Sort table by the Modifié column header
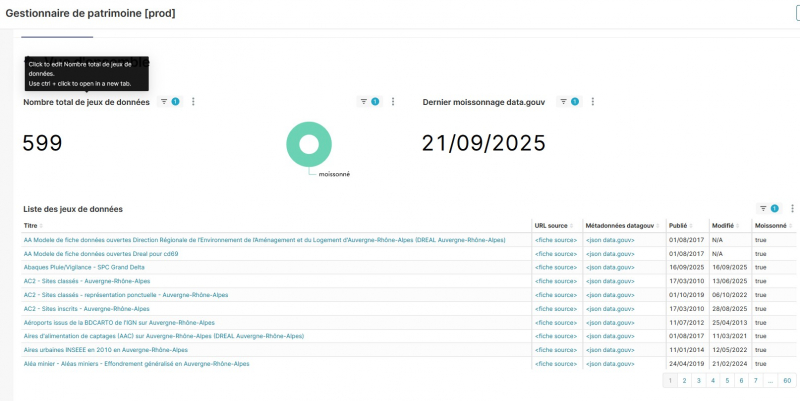 (722, 226)
